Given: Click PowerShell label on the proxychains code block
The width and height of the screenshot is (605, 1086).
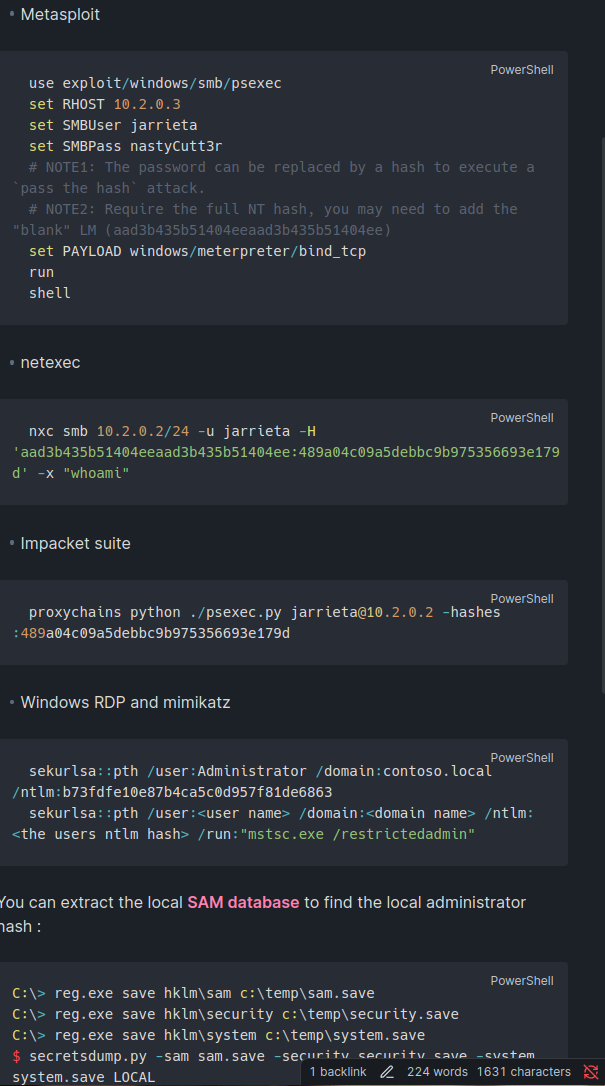Looking at the screenshot, I should pos(522,598).
